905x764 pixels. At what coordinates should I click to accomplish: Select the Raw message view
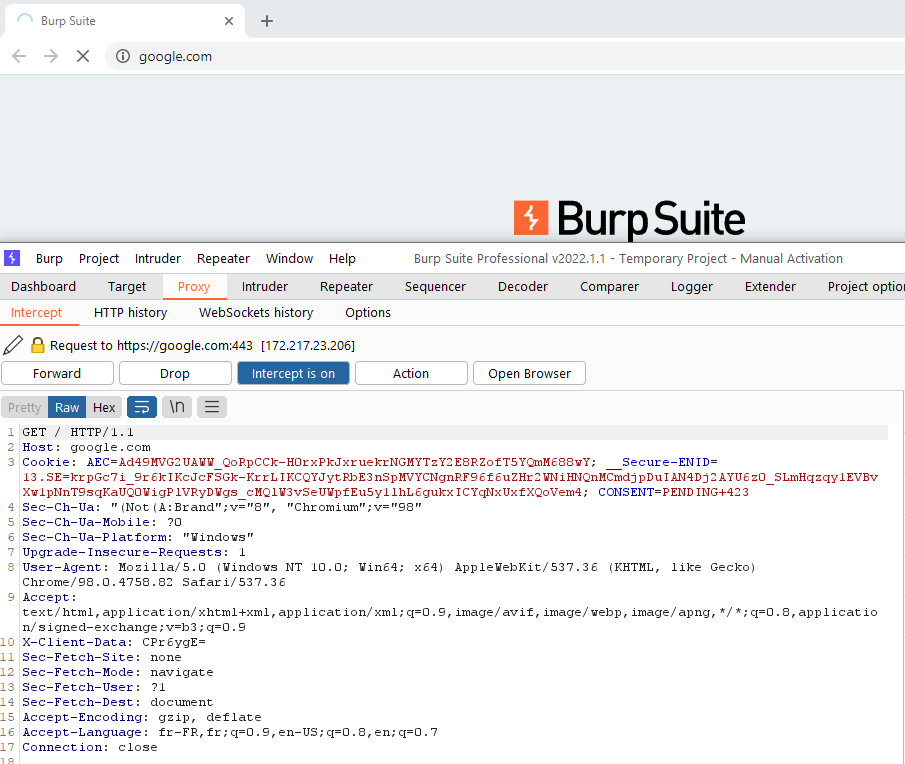pos(67,407)
